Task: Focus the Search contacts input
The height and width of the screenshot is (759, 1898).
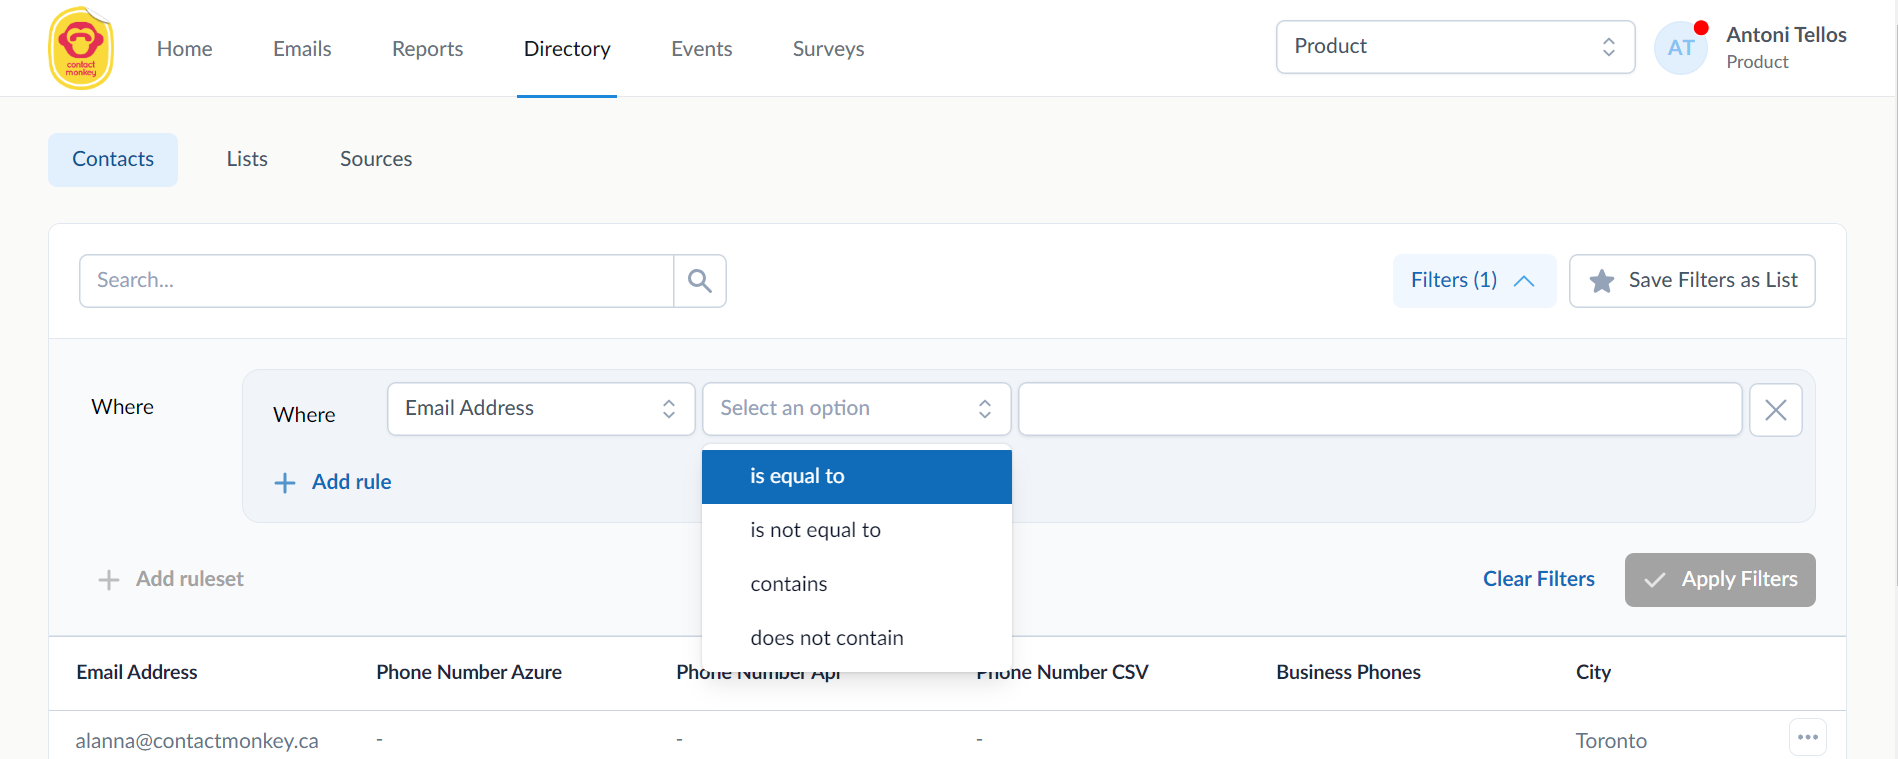Action: pyautogui.click(x=376, y=281)
